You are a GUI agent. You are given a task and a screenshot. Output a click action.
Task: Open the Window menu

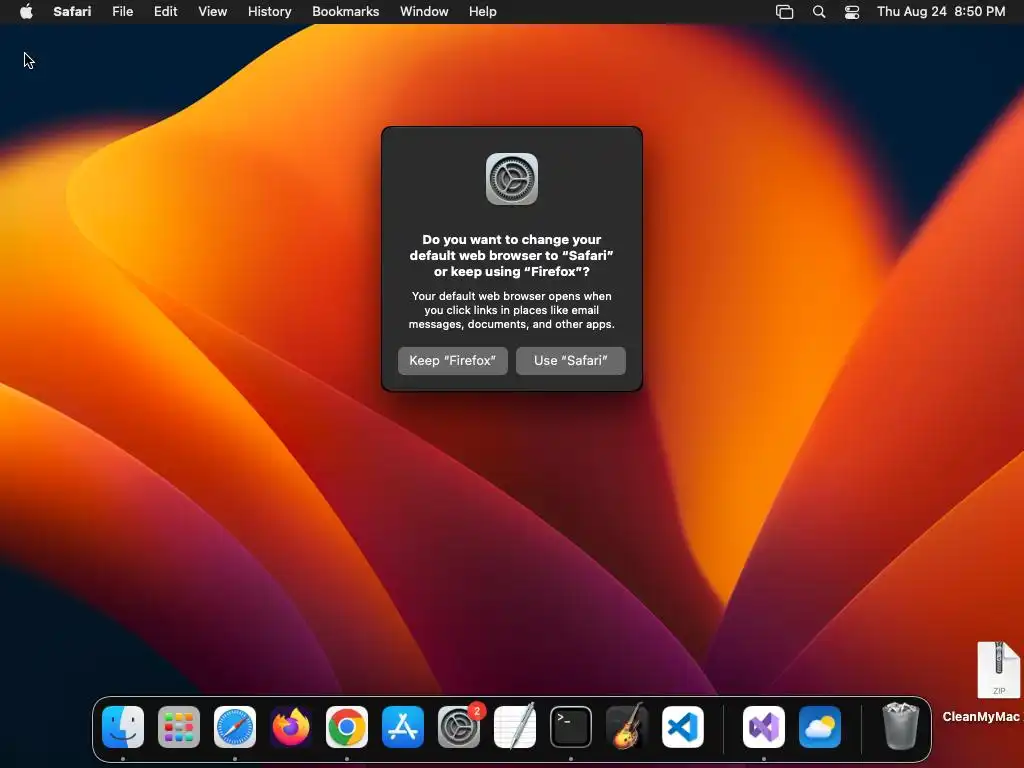click(424, 12)
